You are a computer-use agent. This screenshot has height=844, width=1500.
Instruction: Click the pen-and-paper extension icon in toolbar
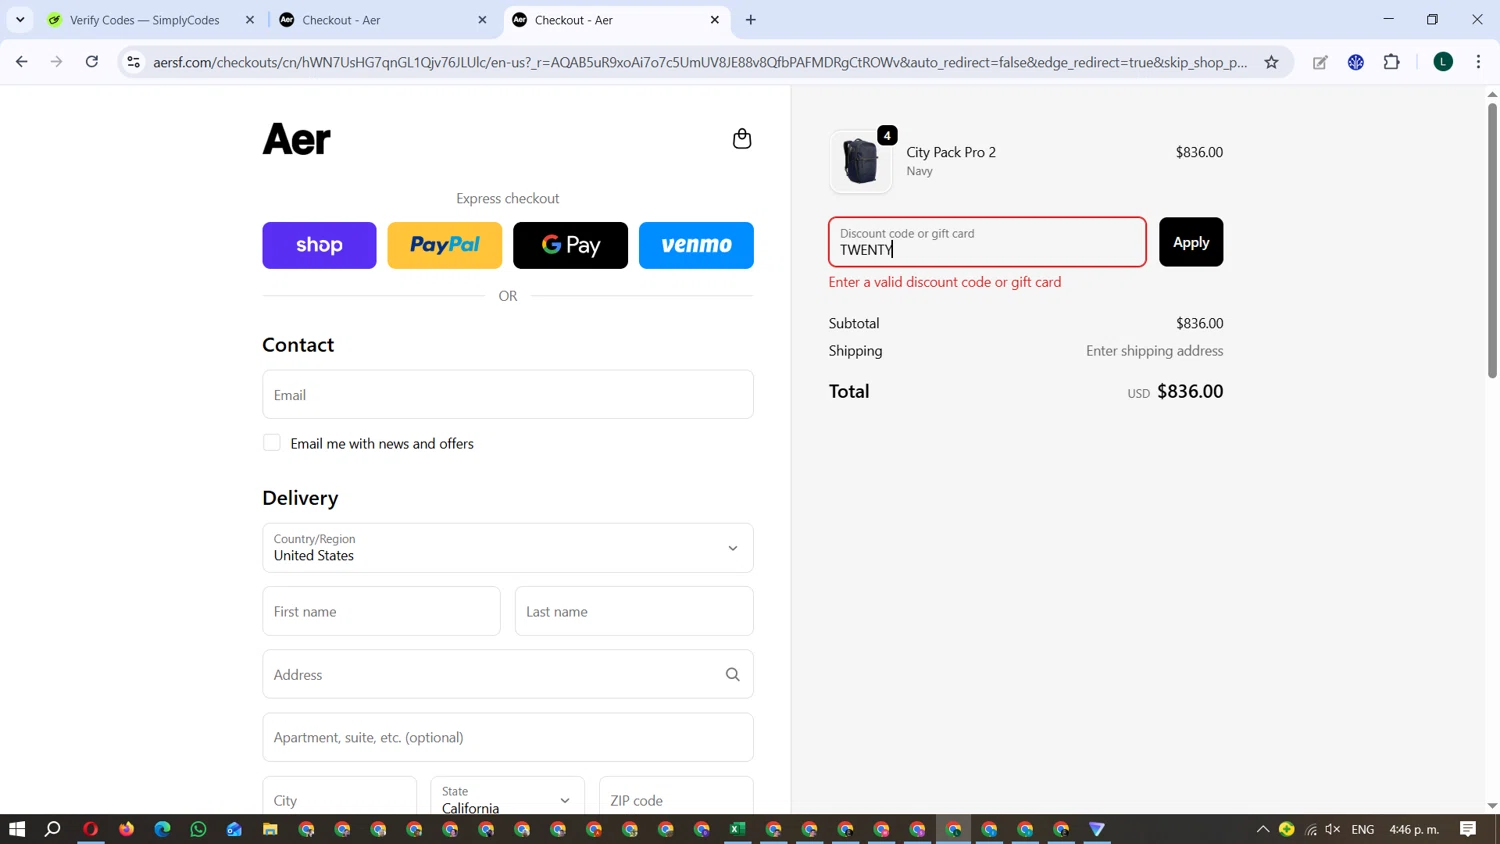click(1320, 62)
